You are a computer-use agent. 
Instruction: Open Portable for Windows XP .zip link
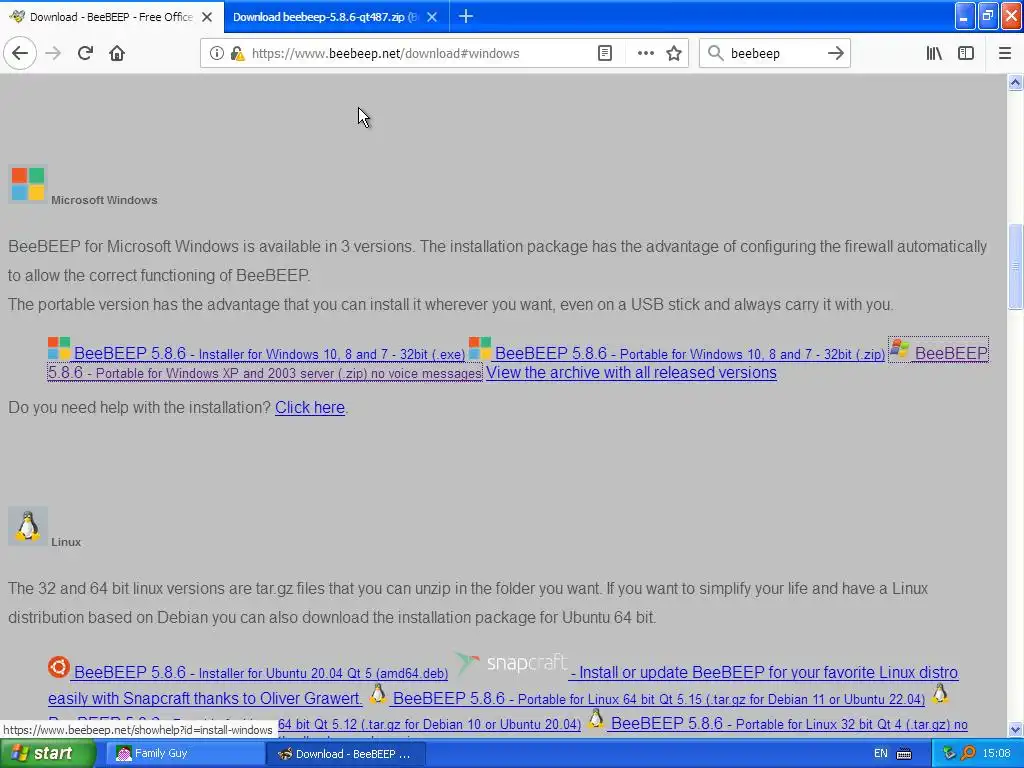coord(264,373)
